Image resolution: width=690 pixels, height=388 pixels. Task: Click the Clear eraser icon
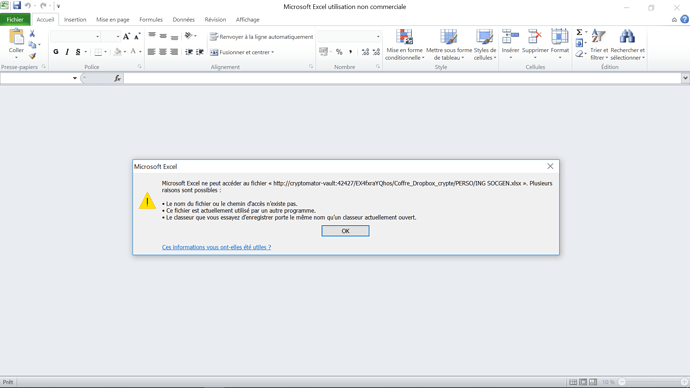580,54
